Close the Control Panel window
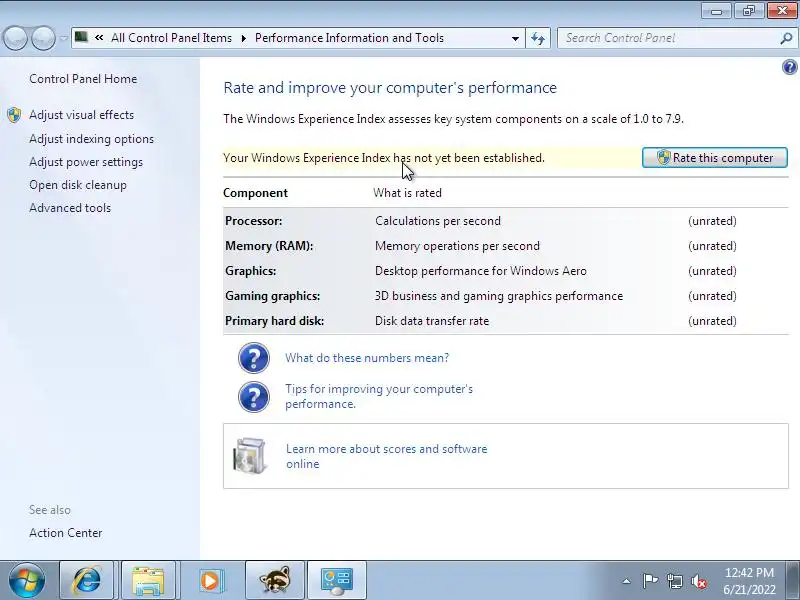Image resolution: width=800 pixels, height=600 pixels. (x=782, y=11)
